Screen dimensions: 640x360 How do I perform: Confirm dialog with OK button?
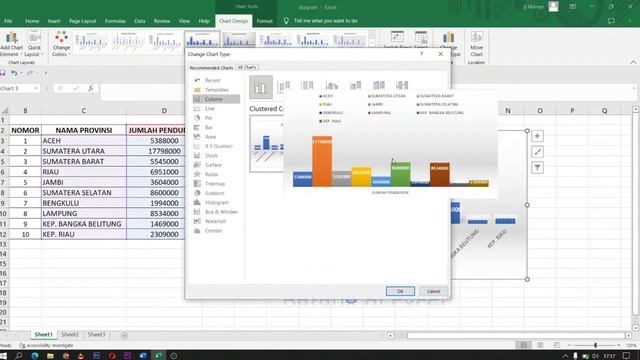tap(400, 291)
